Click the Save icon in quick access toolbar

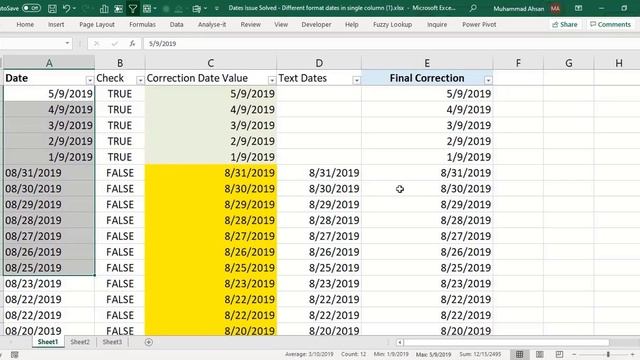tap(52, 8)
